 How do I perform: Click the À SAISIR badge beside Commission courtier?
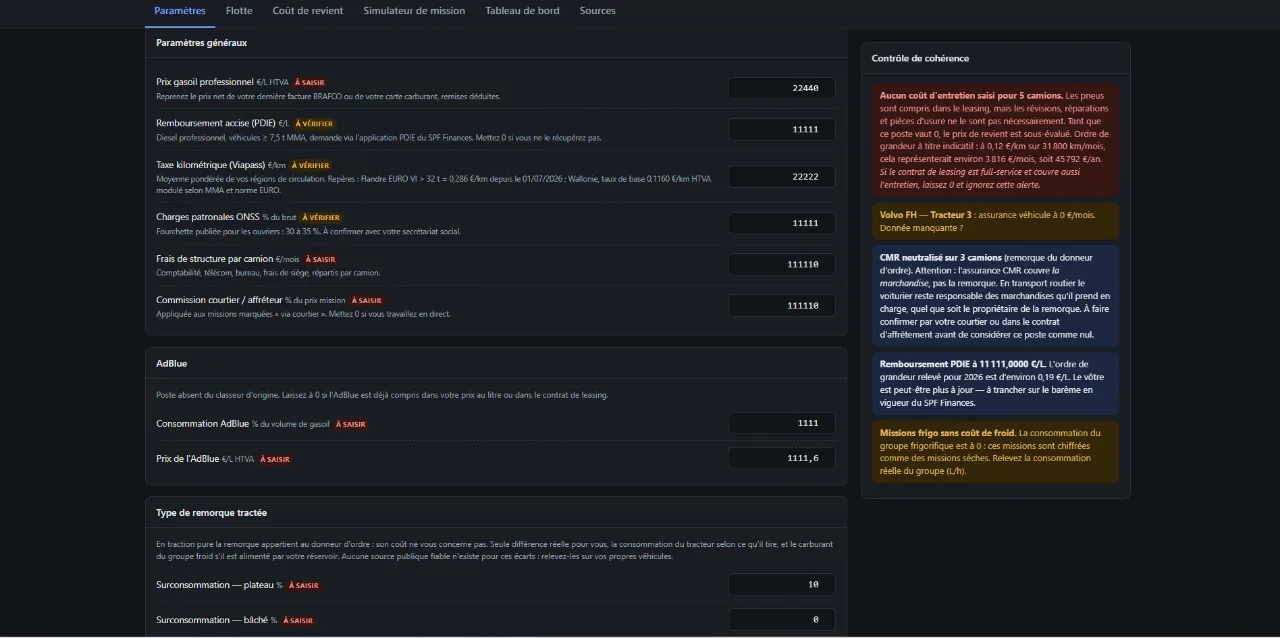(367, 300)
